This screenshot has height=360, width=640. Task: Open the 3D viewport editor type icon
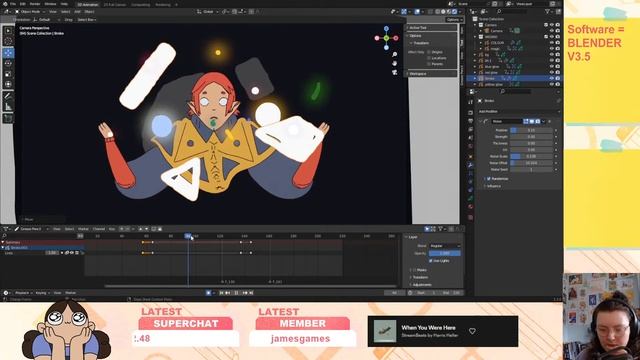click(x=7, y=12)
